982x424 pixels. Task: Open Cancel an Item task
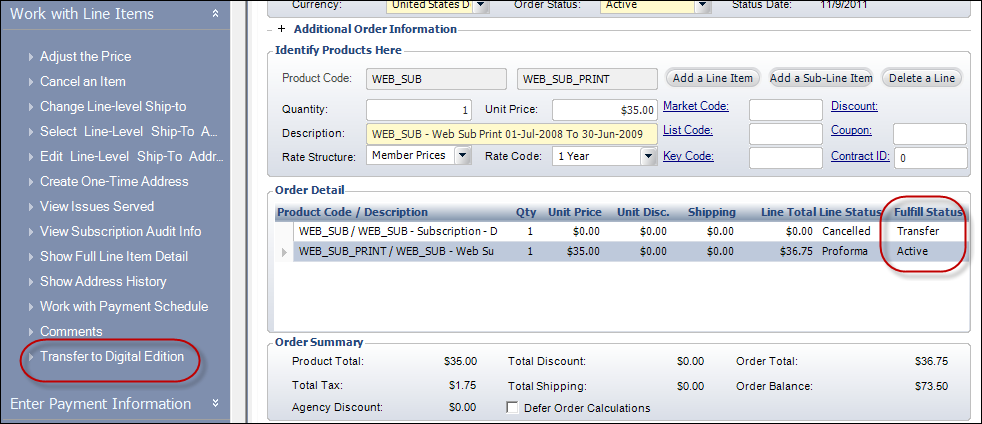(x=82, y=81)
